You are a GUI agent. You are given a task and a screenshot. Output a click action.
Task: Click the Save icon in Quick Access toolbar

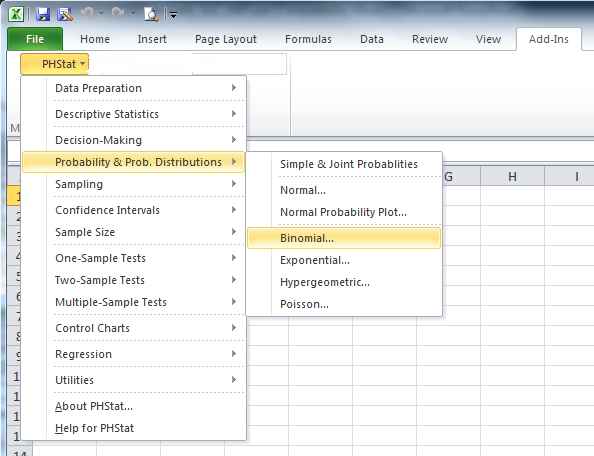point(43,14)
